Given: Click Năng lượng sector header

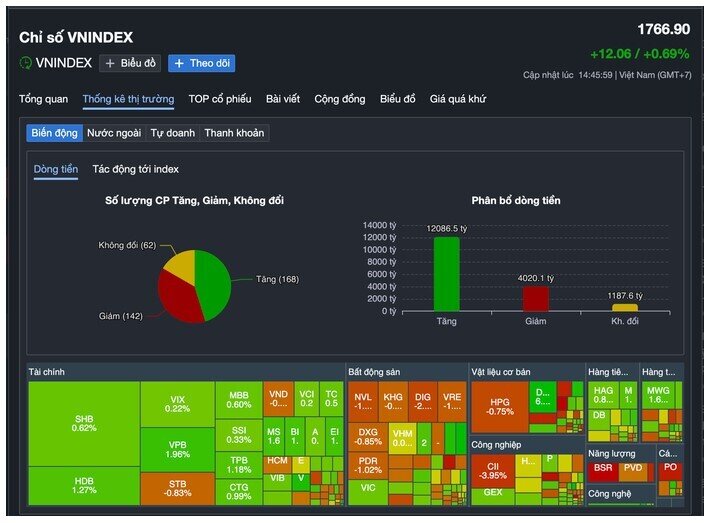Looking at the screenshot, I should click(611, 454).
